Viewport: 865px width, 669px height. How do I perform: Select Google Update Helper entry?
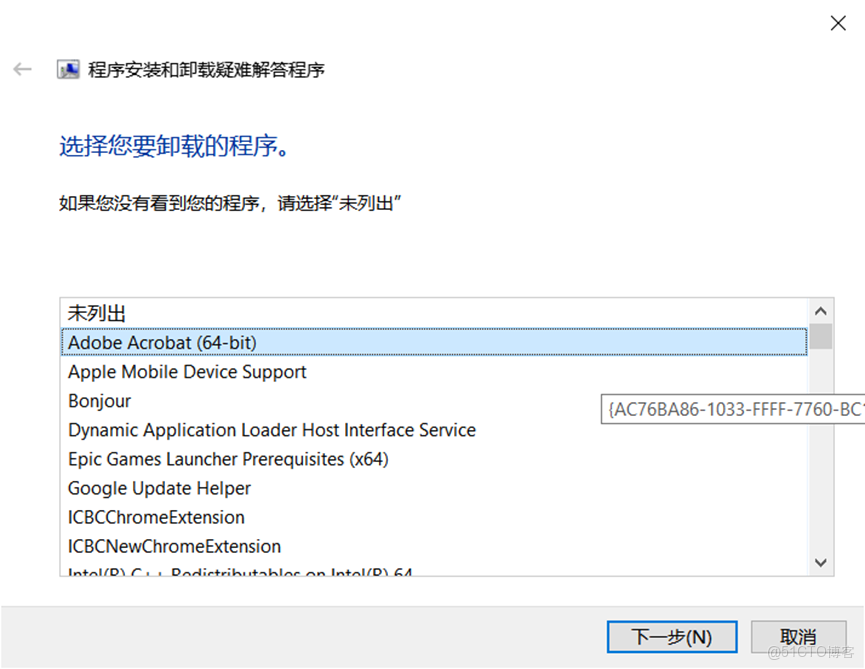click(159, 488)
